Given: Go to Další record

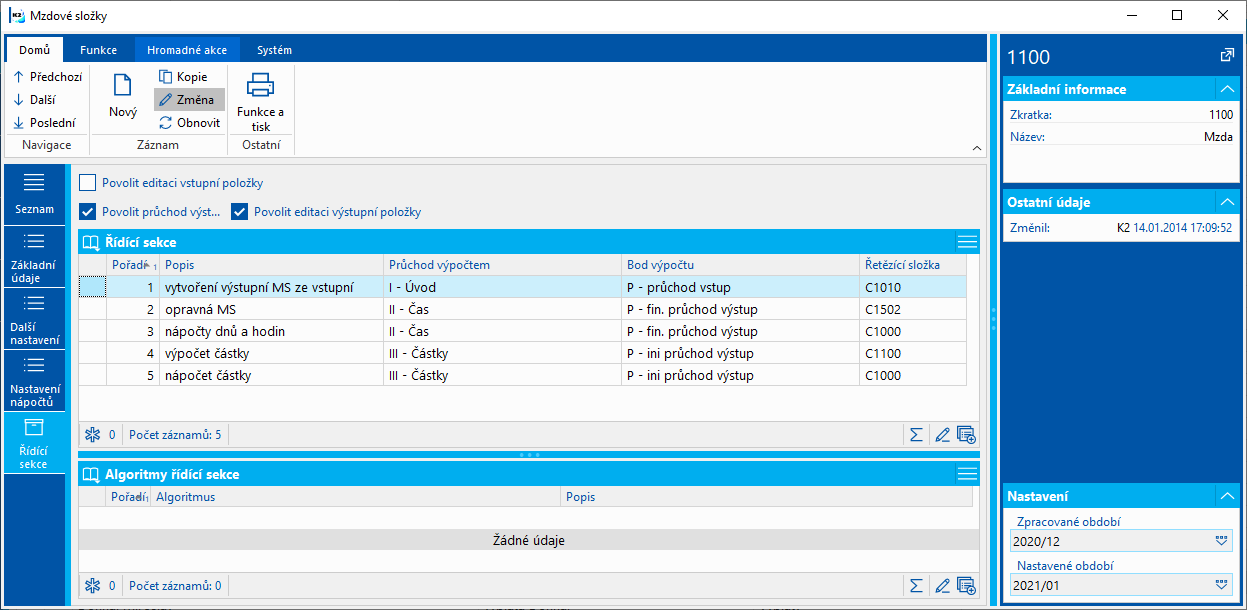Looking at the screenshot, I should 35,100.
